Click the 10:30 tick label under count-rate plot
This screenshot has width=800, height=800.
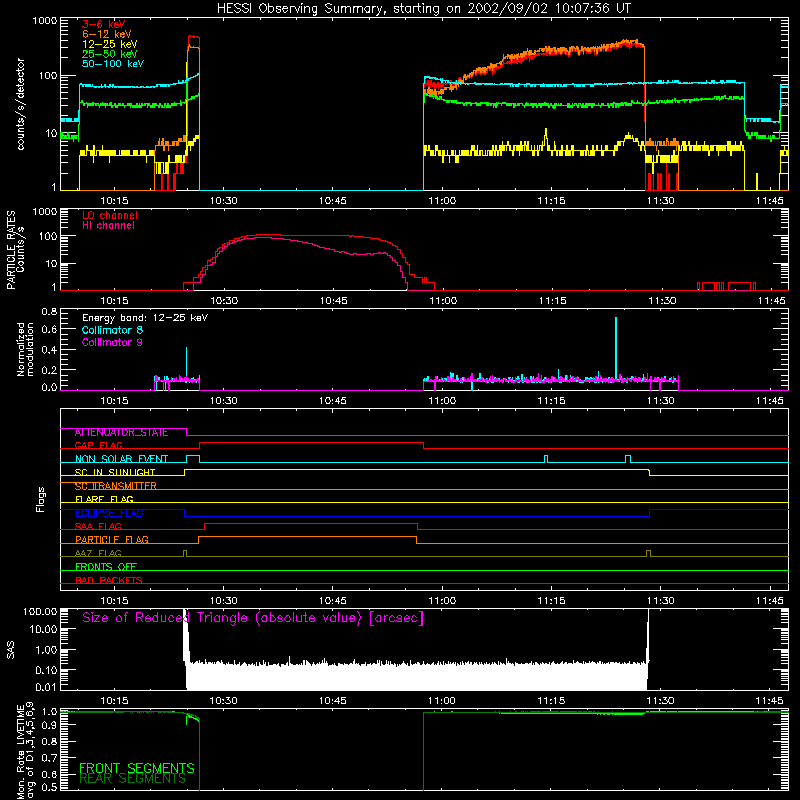point(223,201)
